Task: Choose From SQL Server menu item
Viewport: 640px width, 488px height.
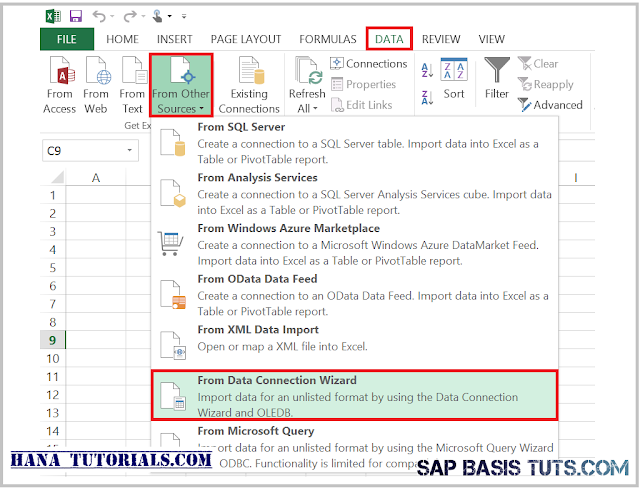Action: point(354,142)
